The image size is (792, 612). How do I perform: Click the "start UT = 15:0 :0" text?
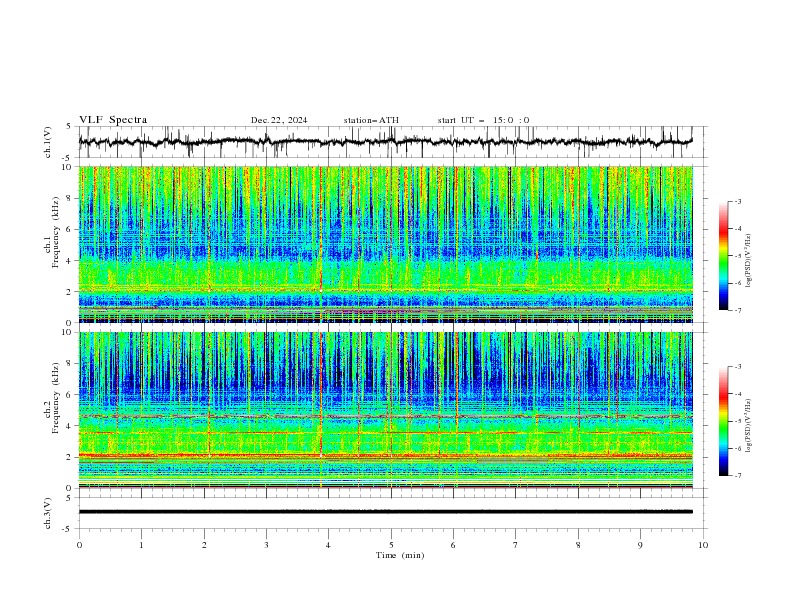[x=483, y=120]
